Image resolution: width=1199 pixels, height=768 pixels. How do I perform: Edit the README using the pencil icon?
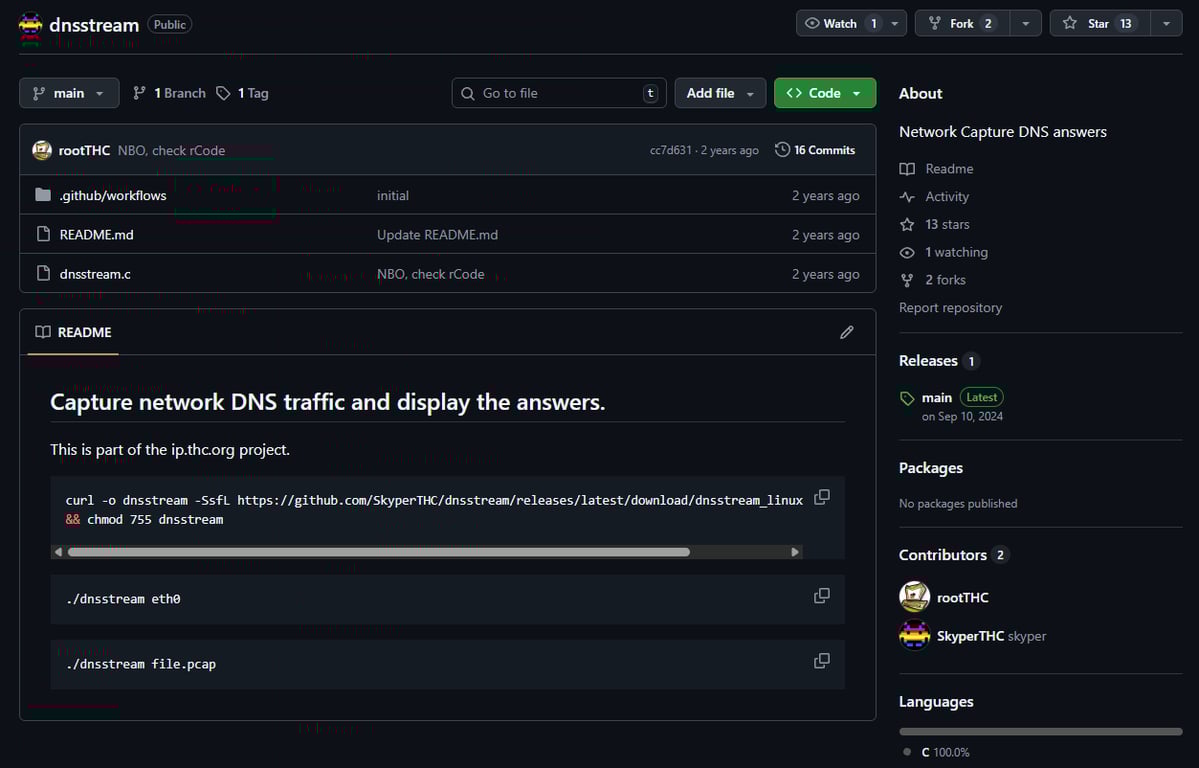(846, 332)
